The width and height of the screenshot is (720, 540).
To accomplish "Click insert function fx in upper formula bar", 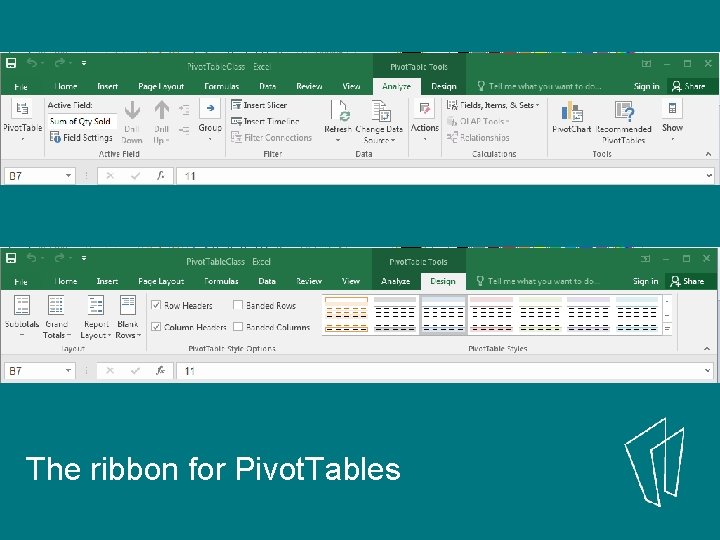I will (x=160, y=176).
